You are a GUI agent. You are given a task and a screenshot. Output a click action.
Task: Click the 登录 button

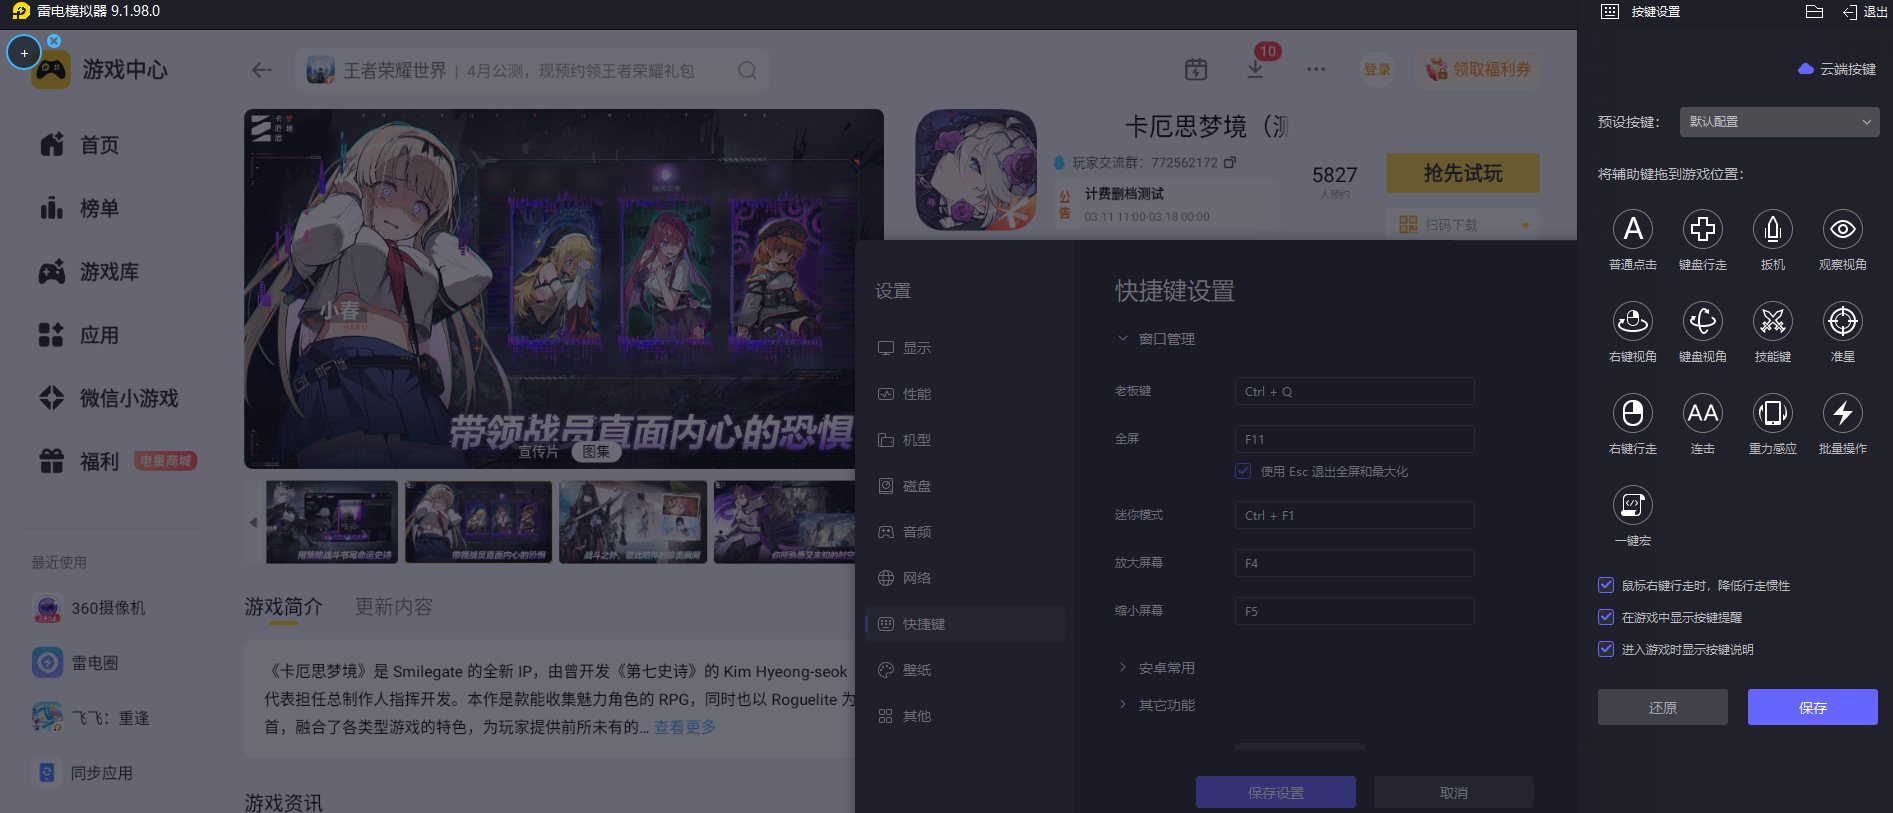coord(1377,69)
